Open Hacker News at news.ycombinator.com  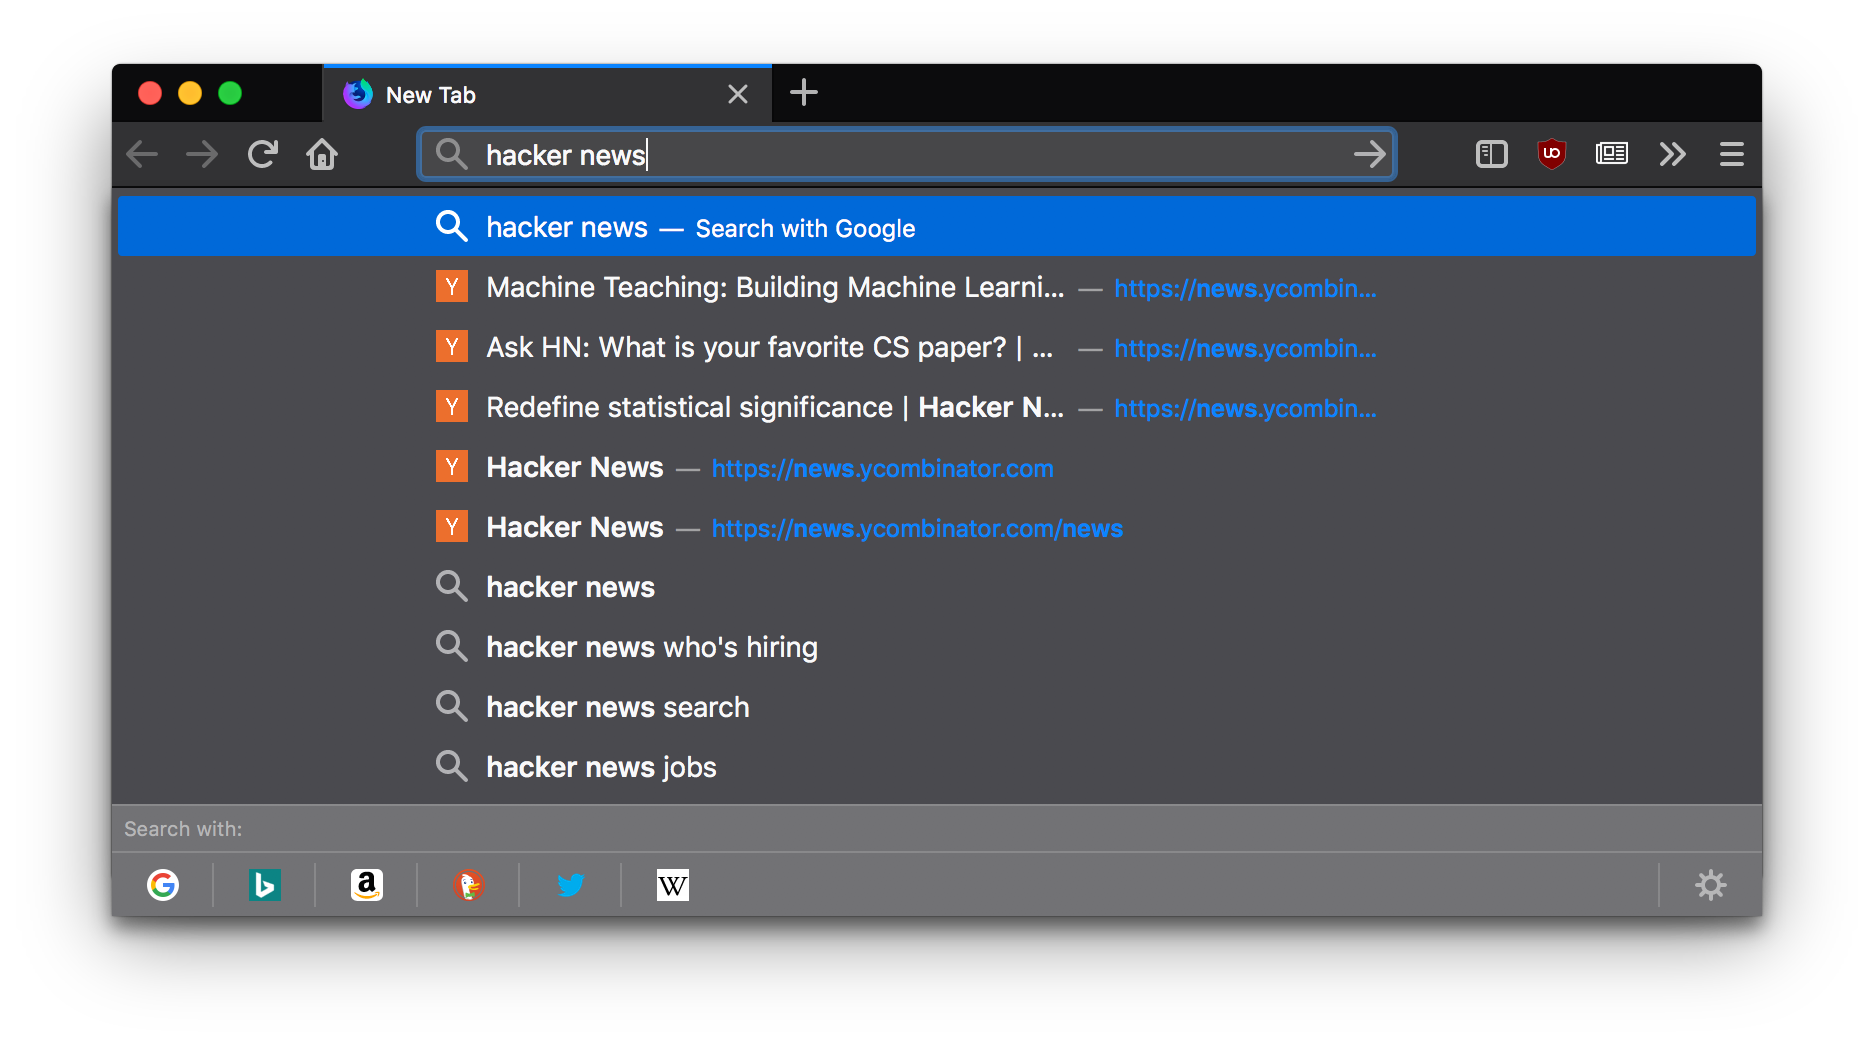(x=936, y=468)
